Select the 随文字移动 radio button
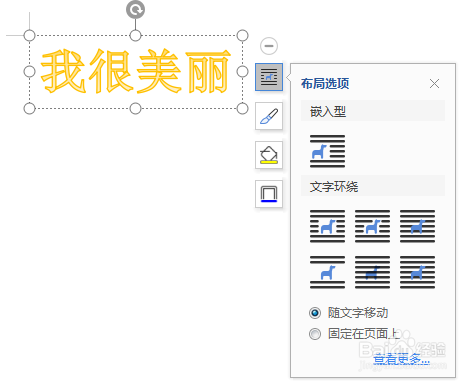Screen dimensions: 476x383 (315, 313)
